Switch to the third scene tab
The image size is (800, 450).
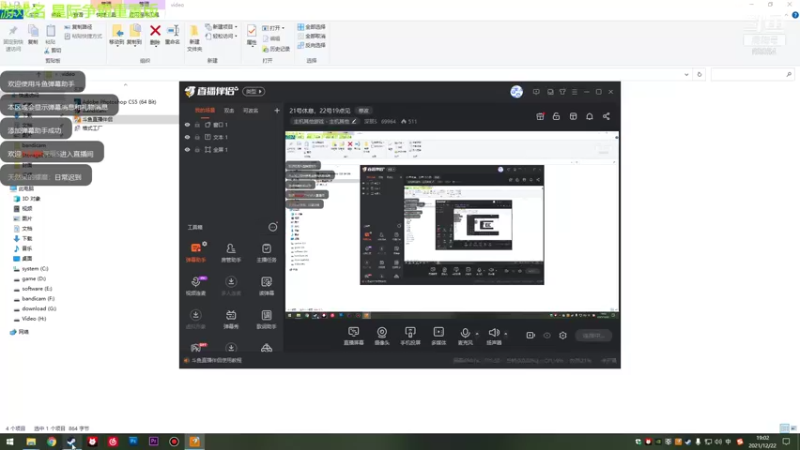coord(250,110)
